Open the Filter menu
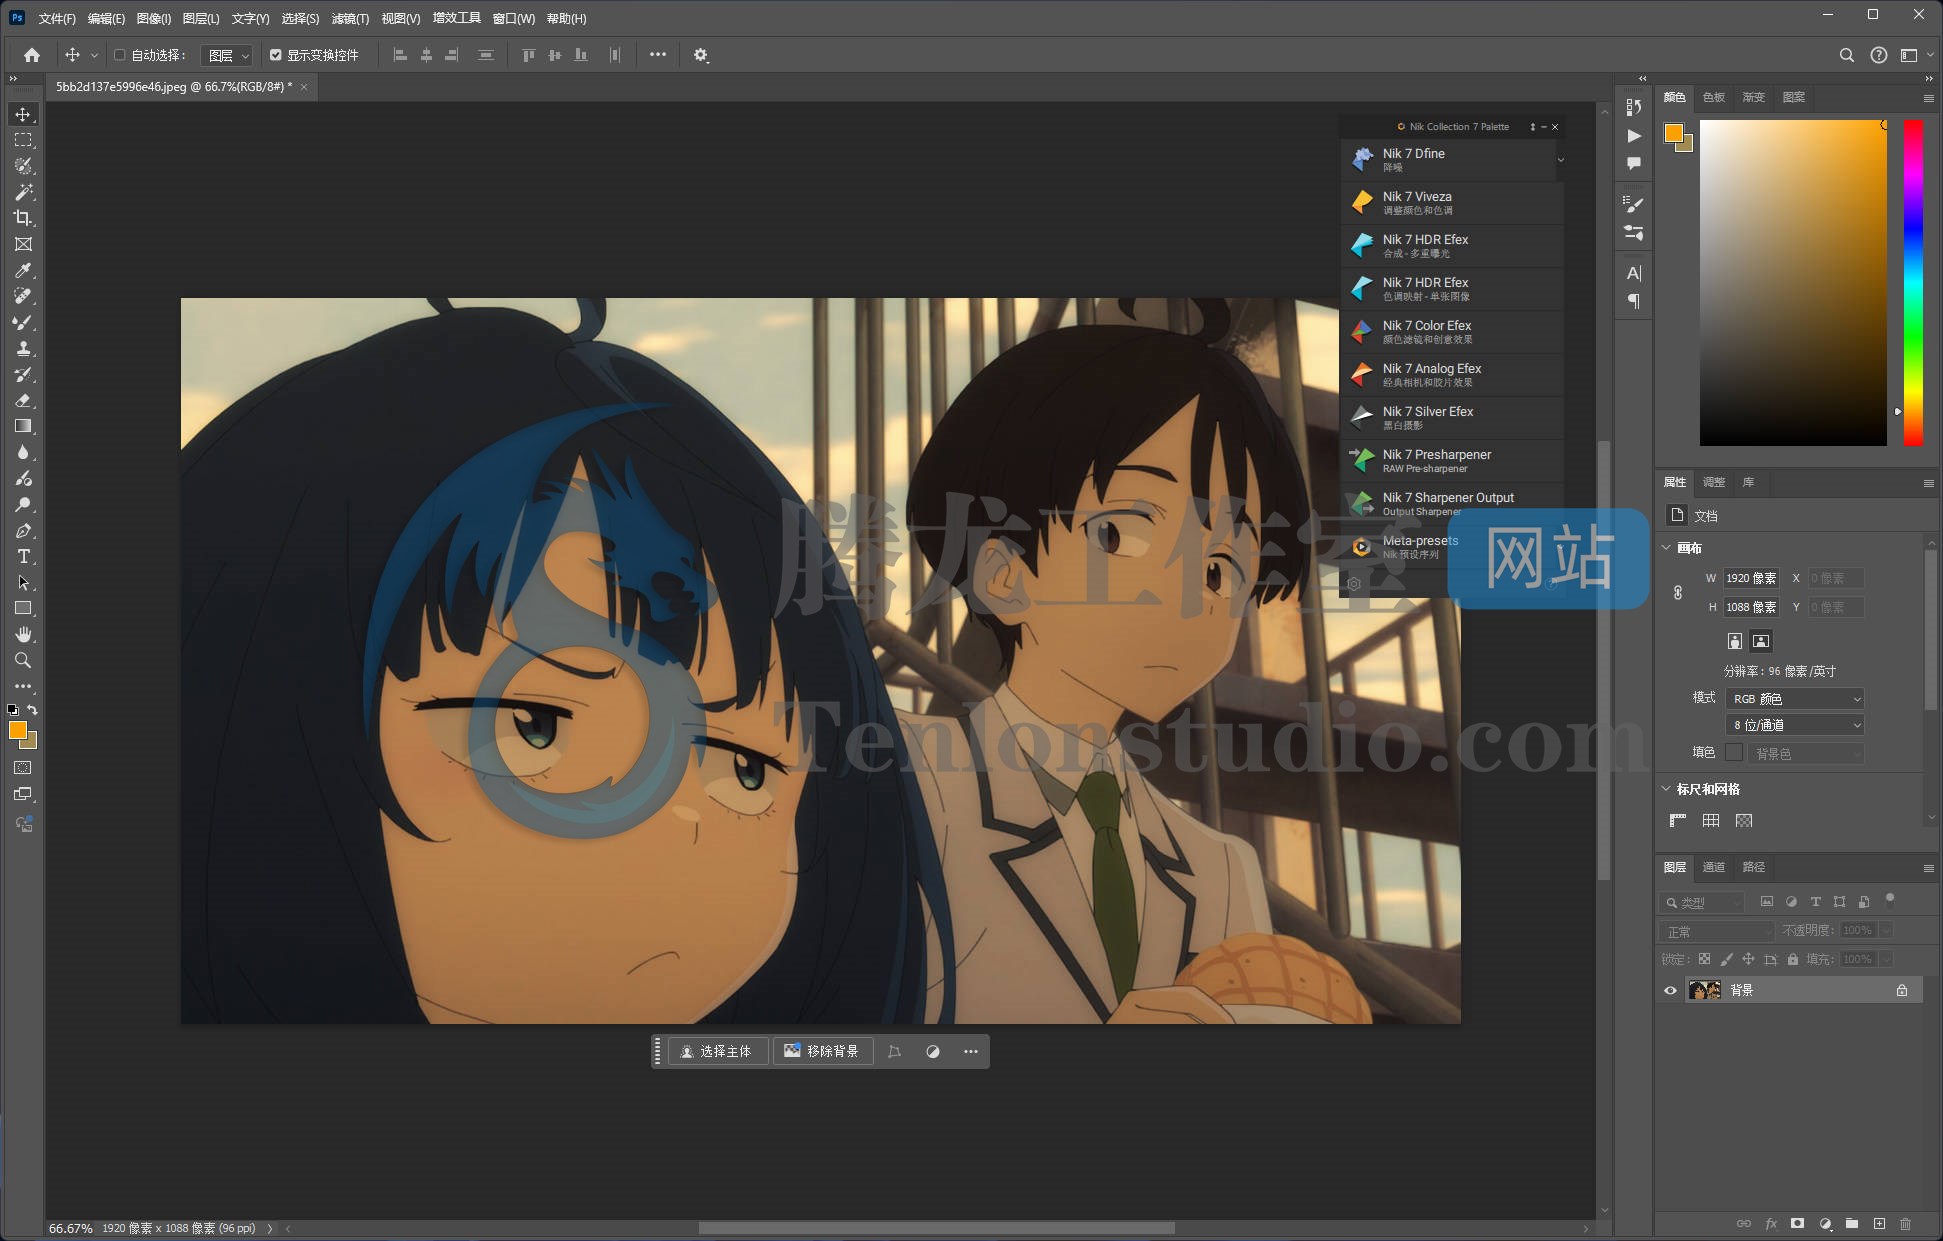This screenshot has height=1241, width=1943. (x=350, y=18)
